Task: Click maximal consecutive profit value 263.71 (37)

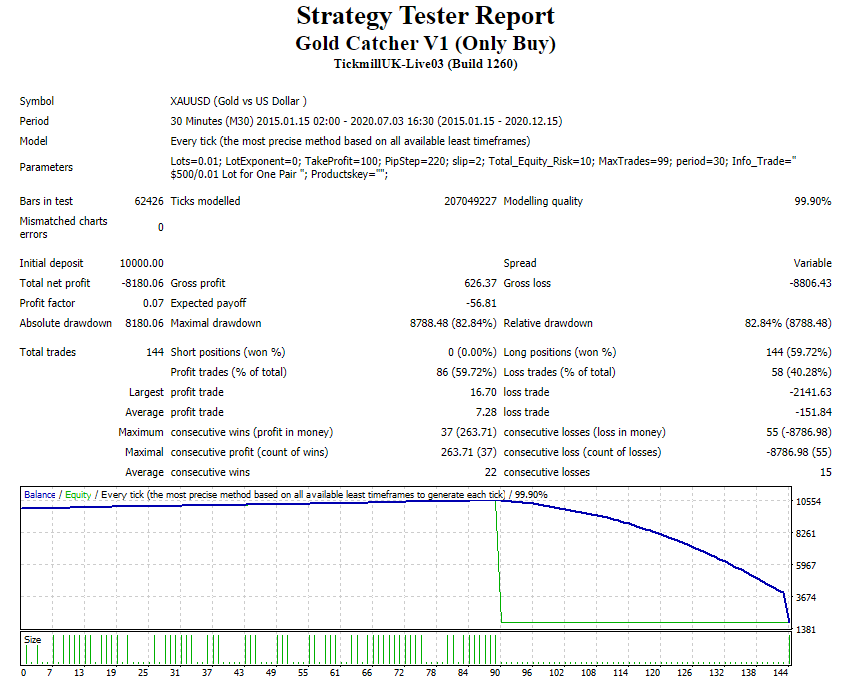Action: point(468,452)
